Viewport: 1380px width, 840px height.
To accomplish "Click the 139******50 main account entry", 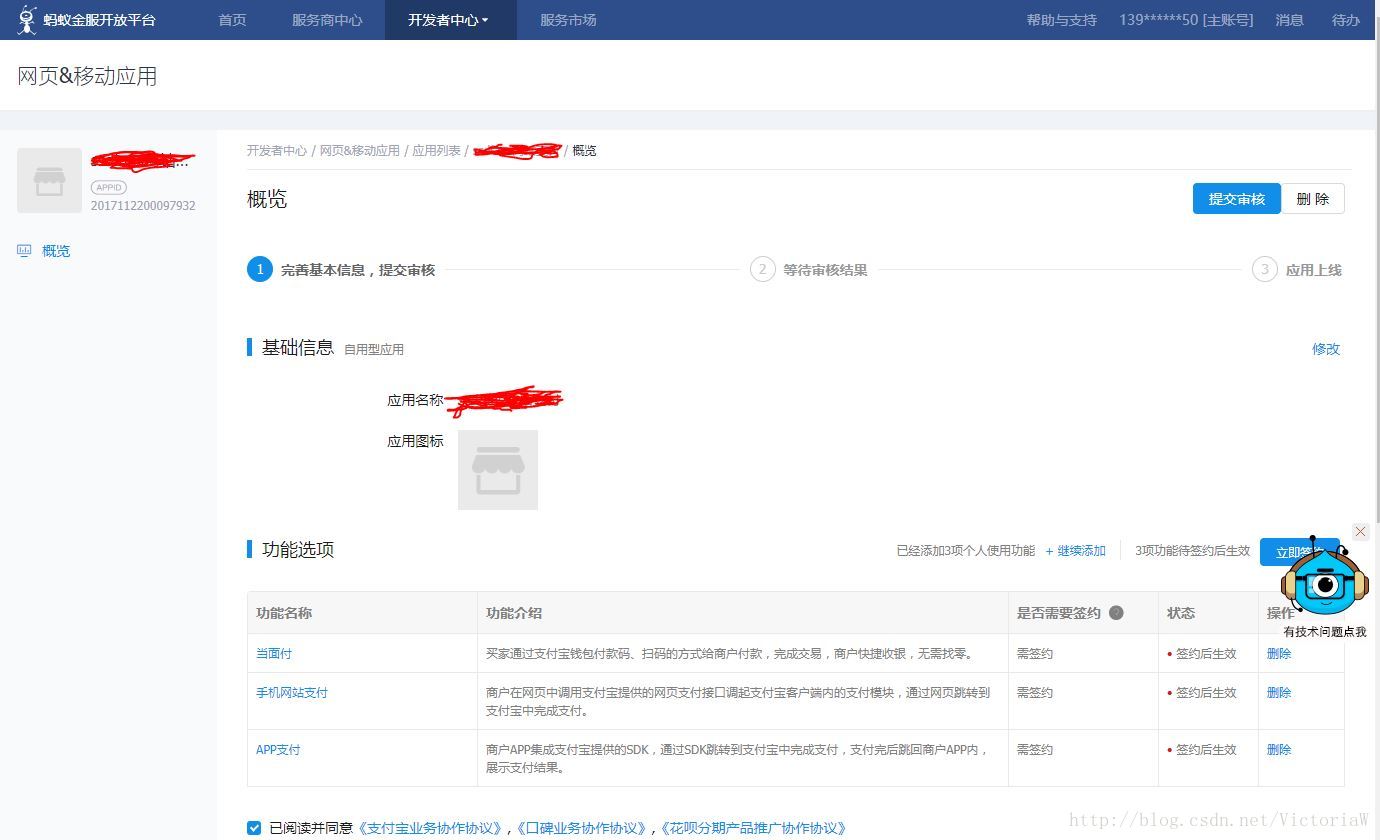I will pos(1186,20).
